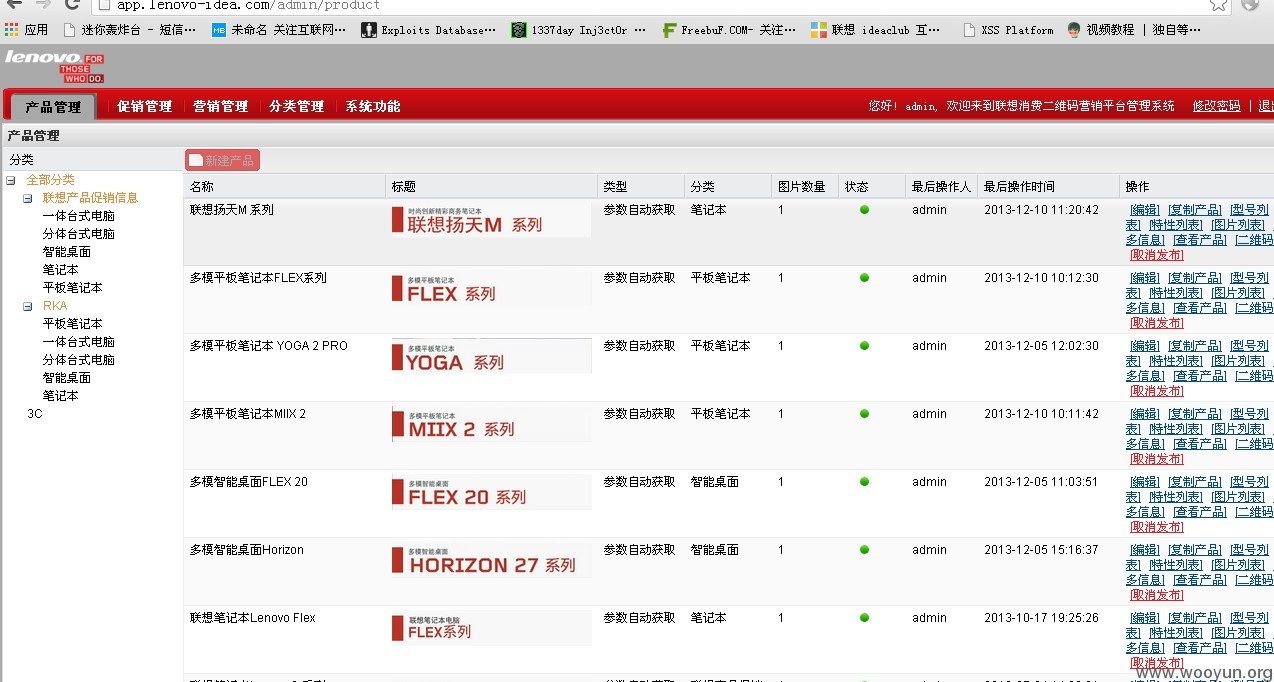1274x682 pixels.
Task: Open the 营销管理 menu
Action: (x=220, y=106)
